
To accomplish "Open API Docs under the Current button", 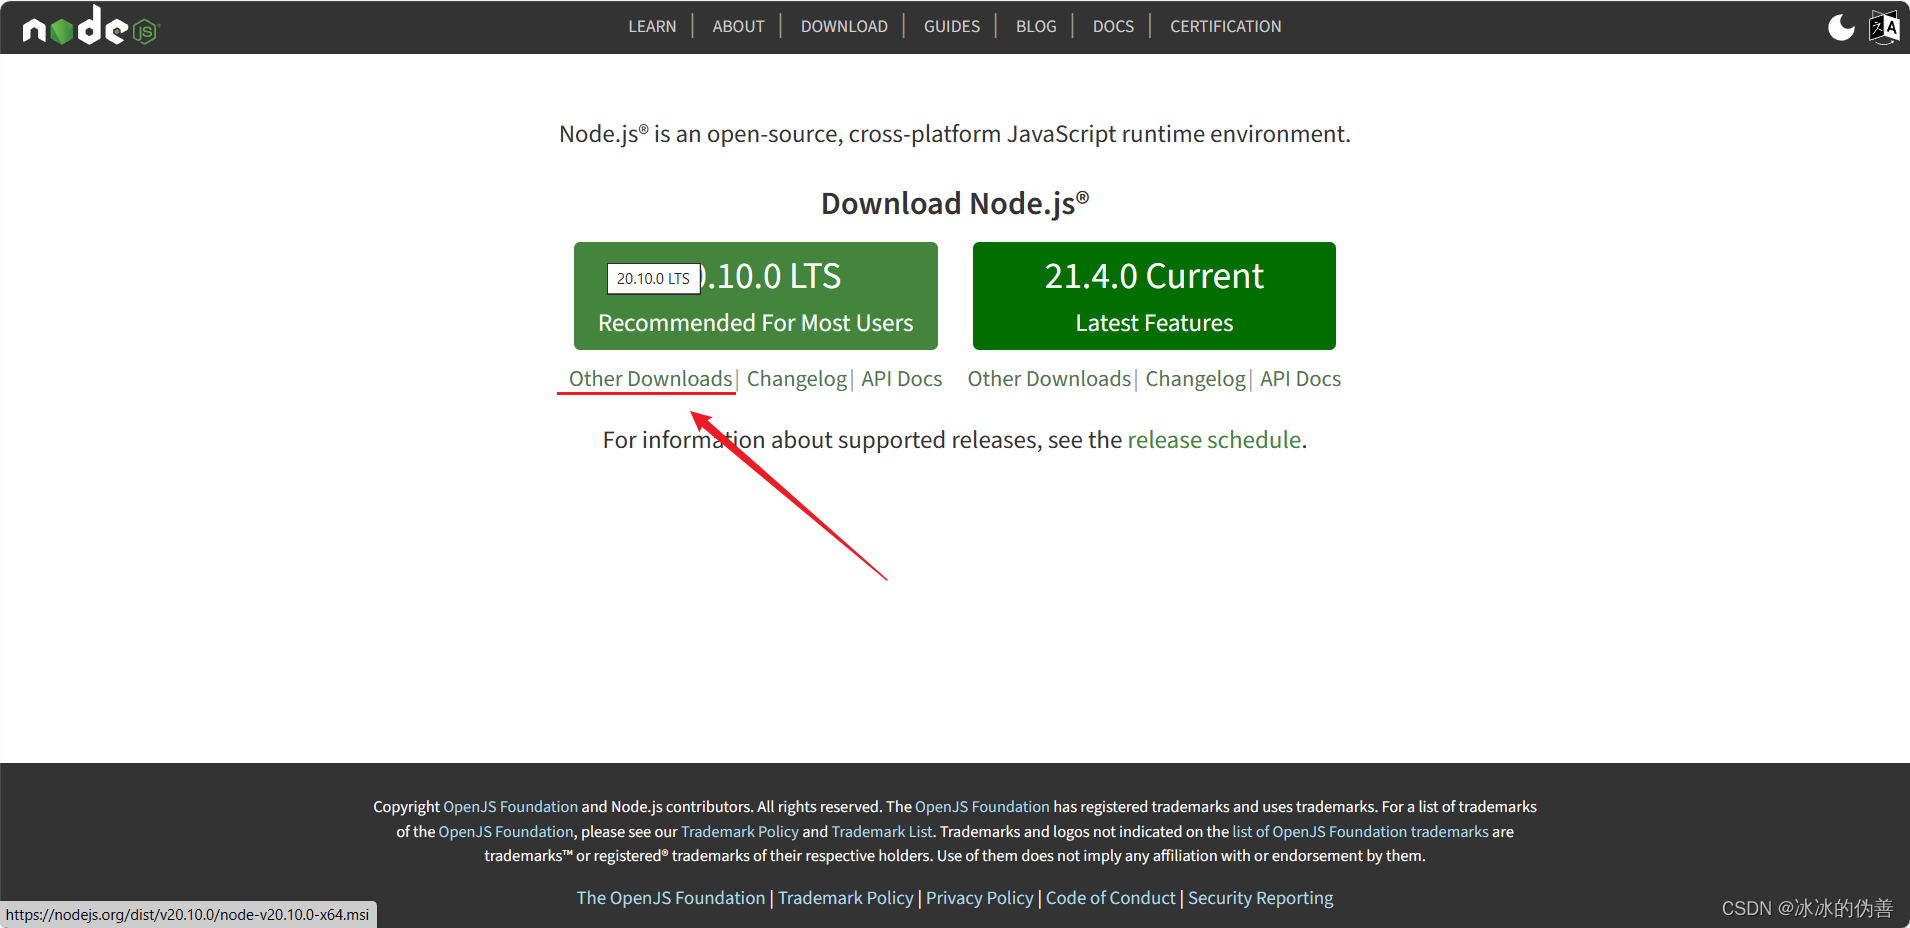I will pyautogui.click(x=1300, y=379).
